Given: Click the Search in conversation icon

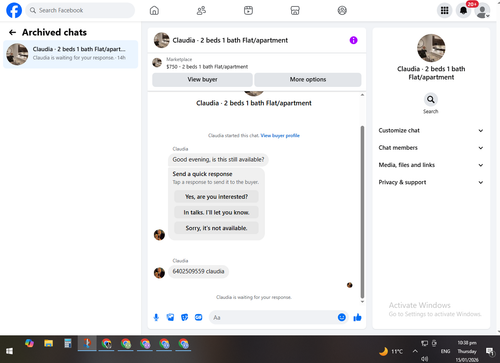Looking at the screenshot, I should coord(431,99).
